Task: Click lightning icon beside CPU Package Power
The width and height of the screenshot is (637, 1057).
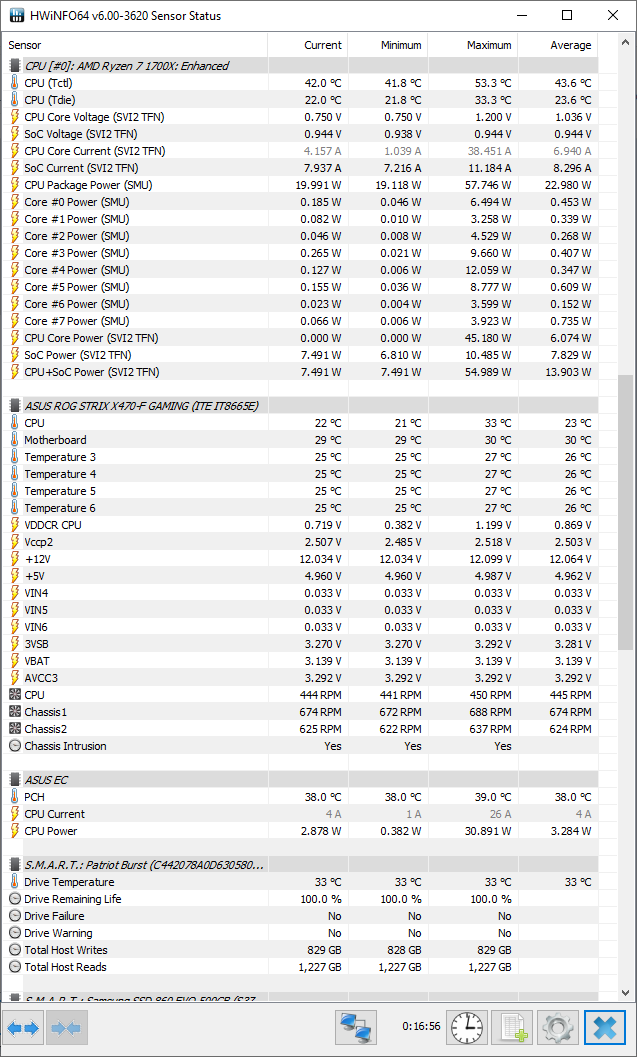Action: [14, 185]
